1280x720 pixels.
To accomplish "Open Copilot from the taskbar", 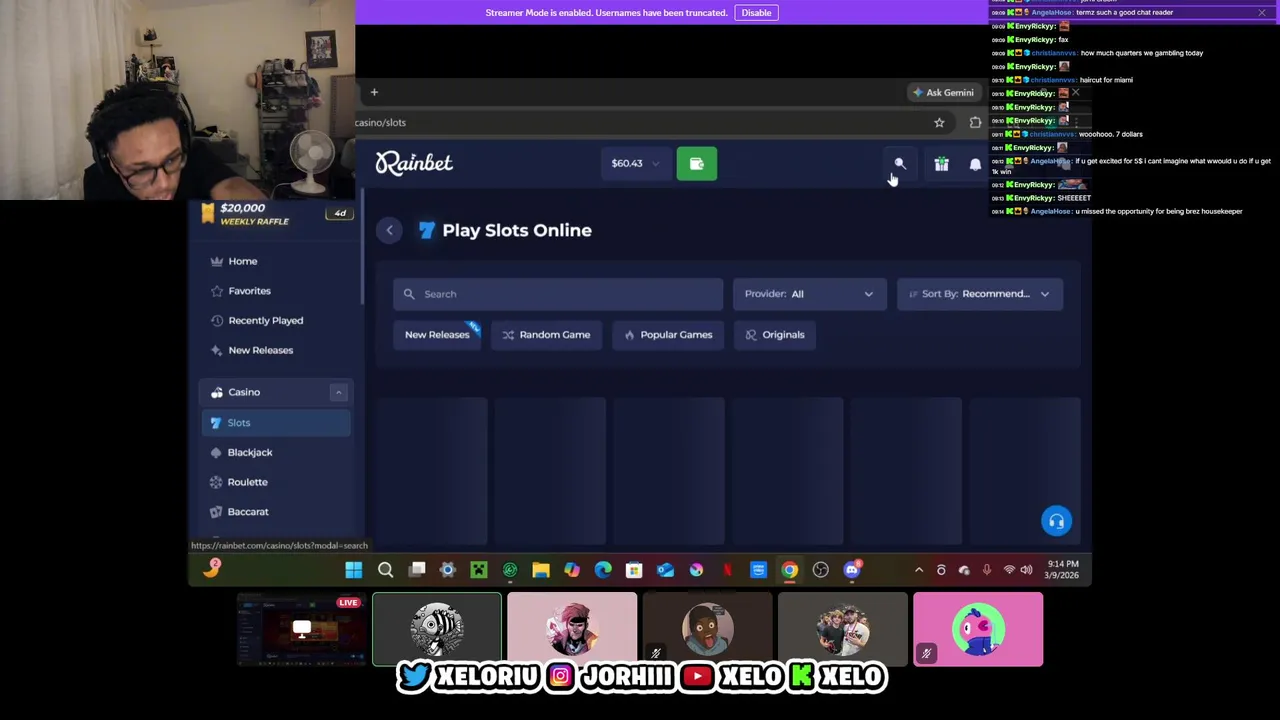I will point(572,570).
